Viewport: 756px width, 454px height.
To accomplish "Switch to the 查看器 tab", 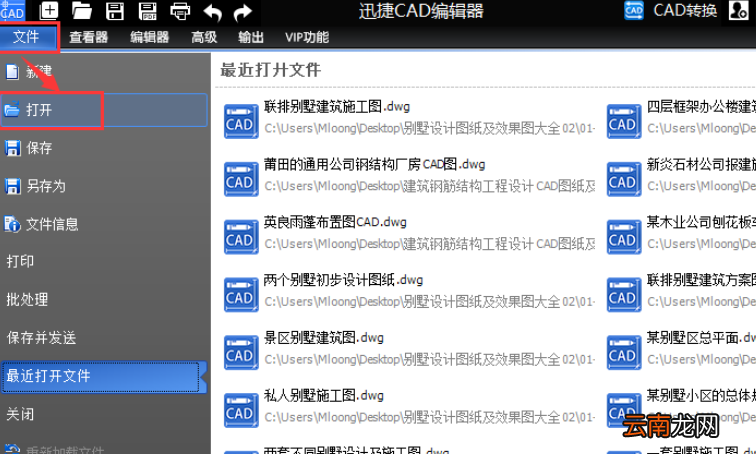I will point(88,37).
